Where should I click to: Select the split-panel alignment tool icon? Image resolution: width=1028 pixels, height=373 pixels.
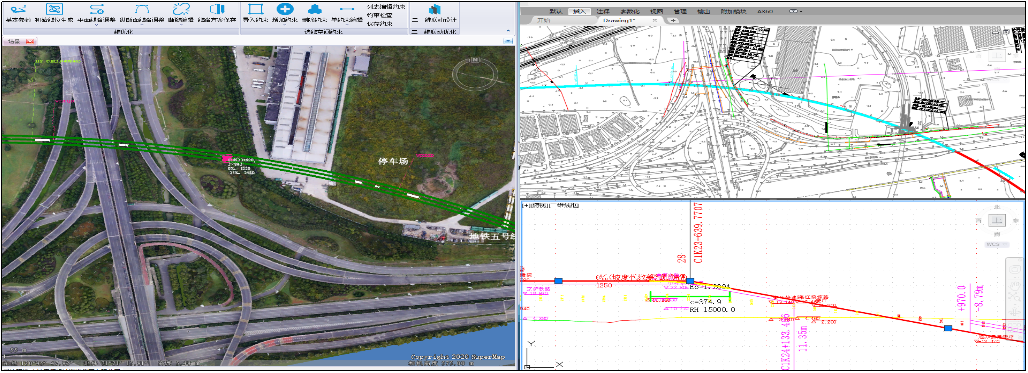click(217, 9)
